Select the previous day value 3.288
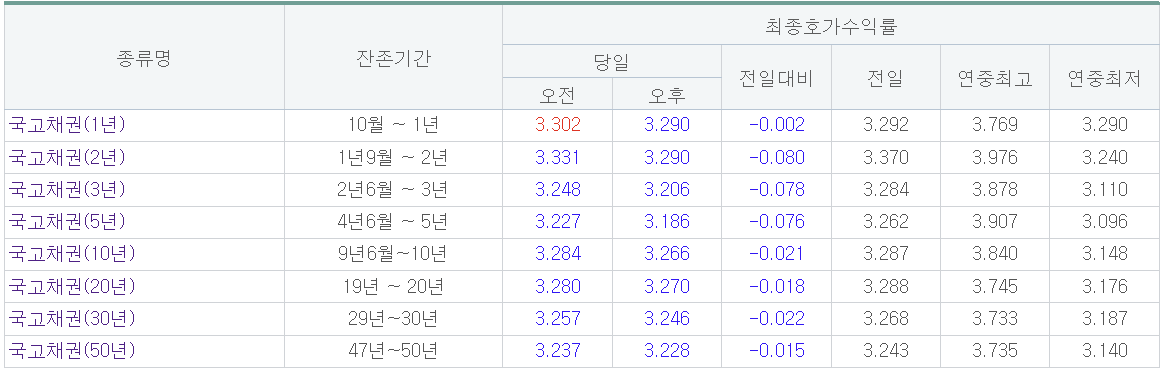The height and width of the screenshot is (368, 1164). [x=886, y=286]
